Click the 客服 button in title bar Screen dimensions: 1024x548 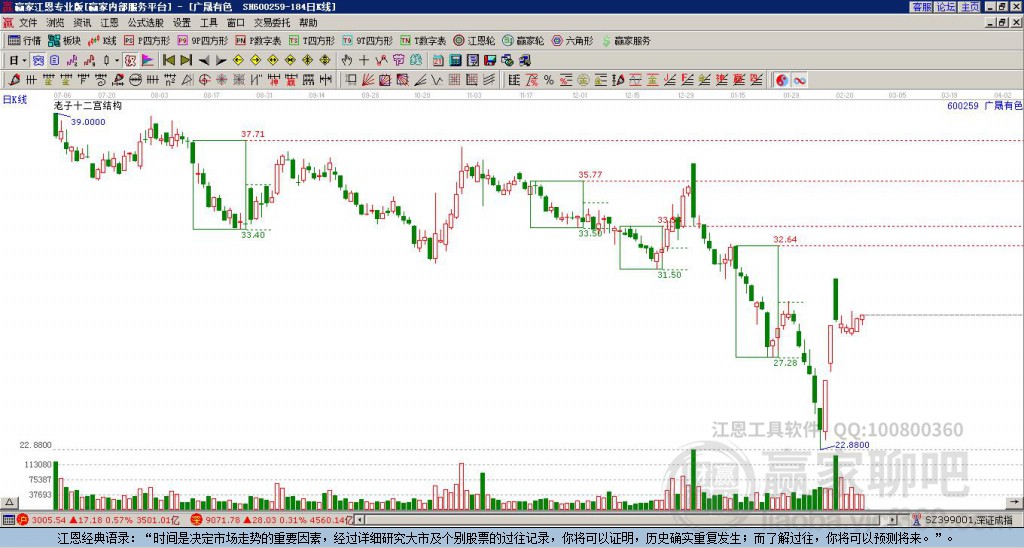point(922,7)
